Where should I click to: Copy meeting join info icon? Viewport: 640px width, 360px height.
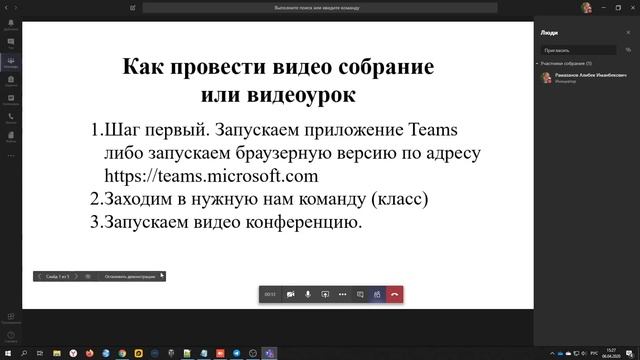point(628,50)
